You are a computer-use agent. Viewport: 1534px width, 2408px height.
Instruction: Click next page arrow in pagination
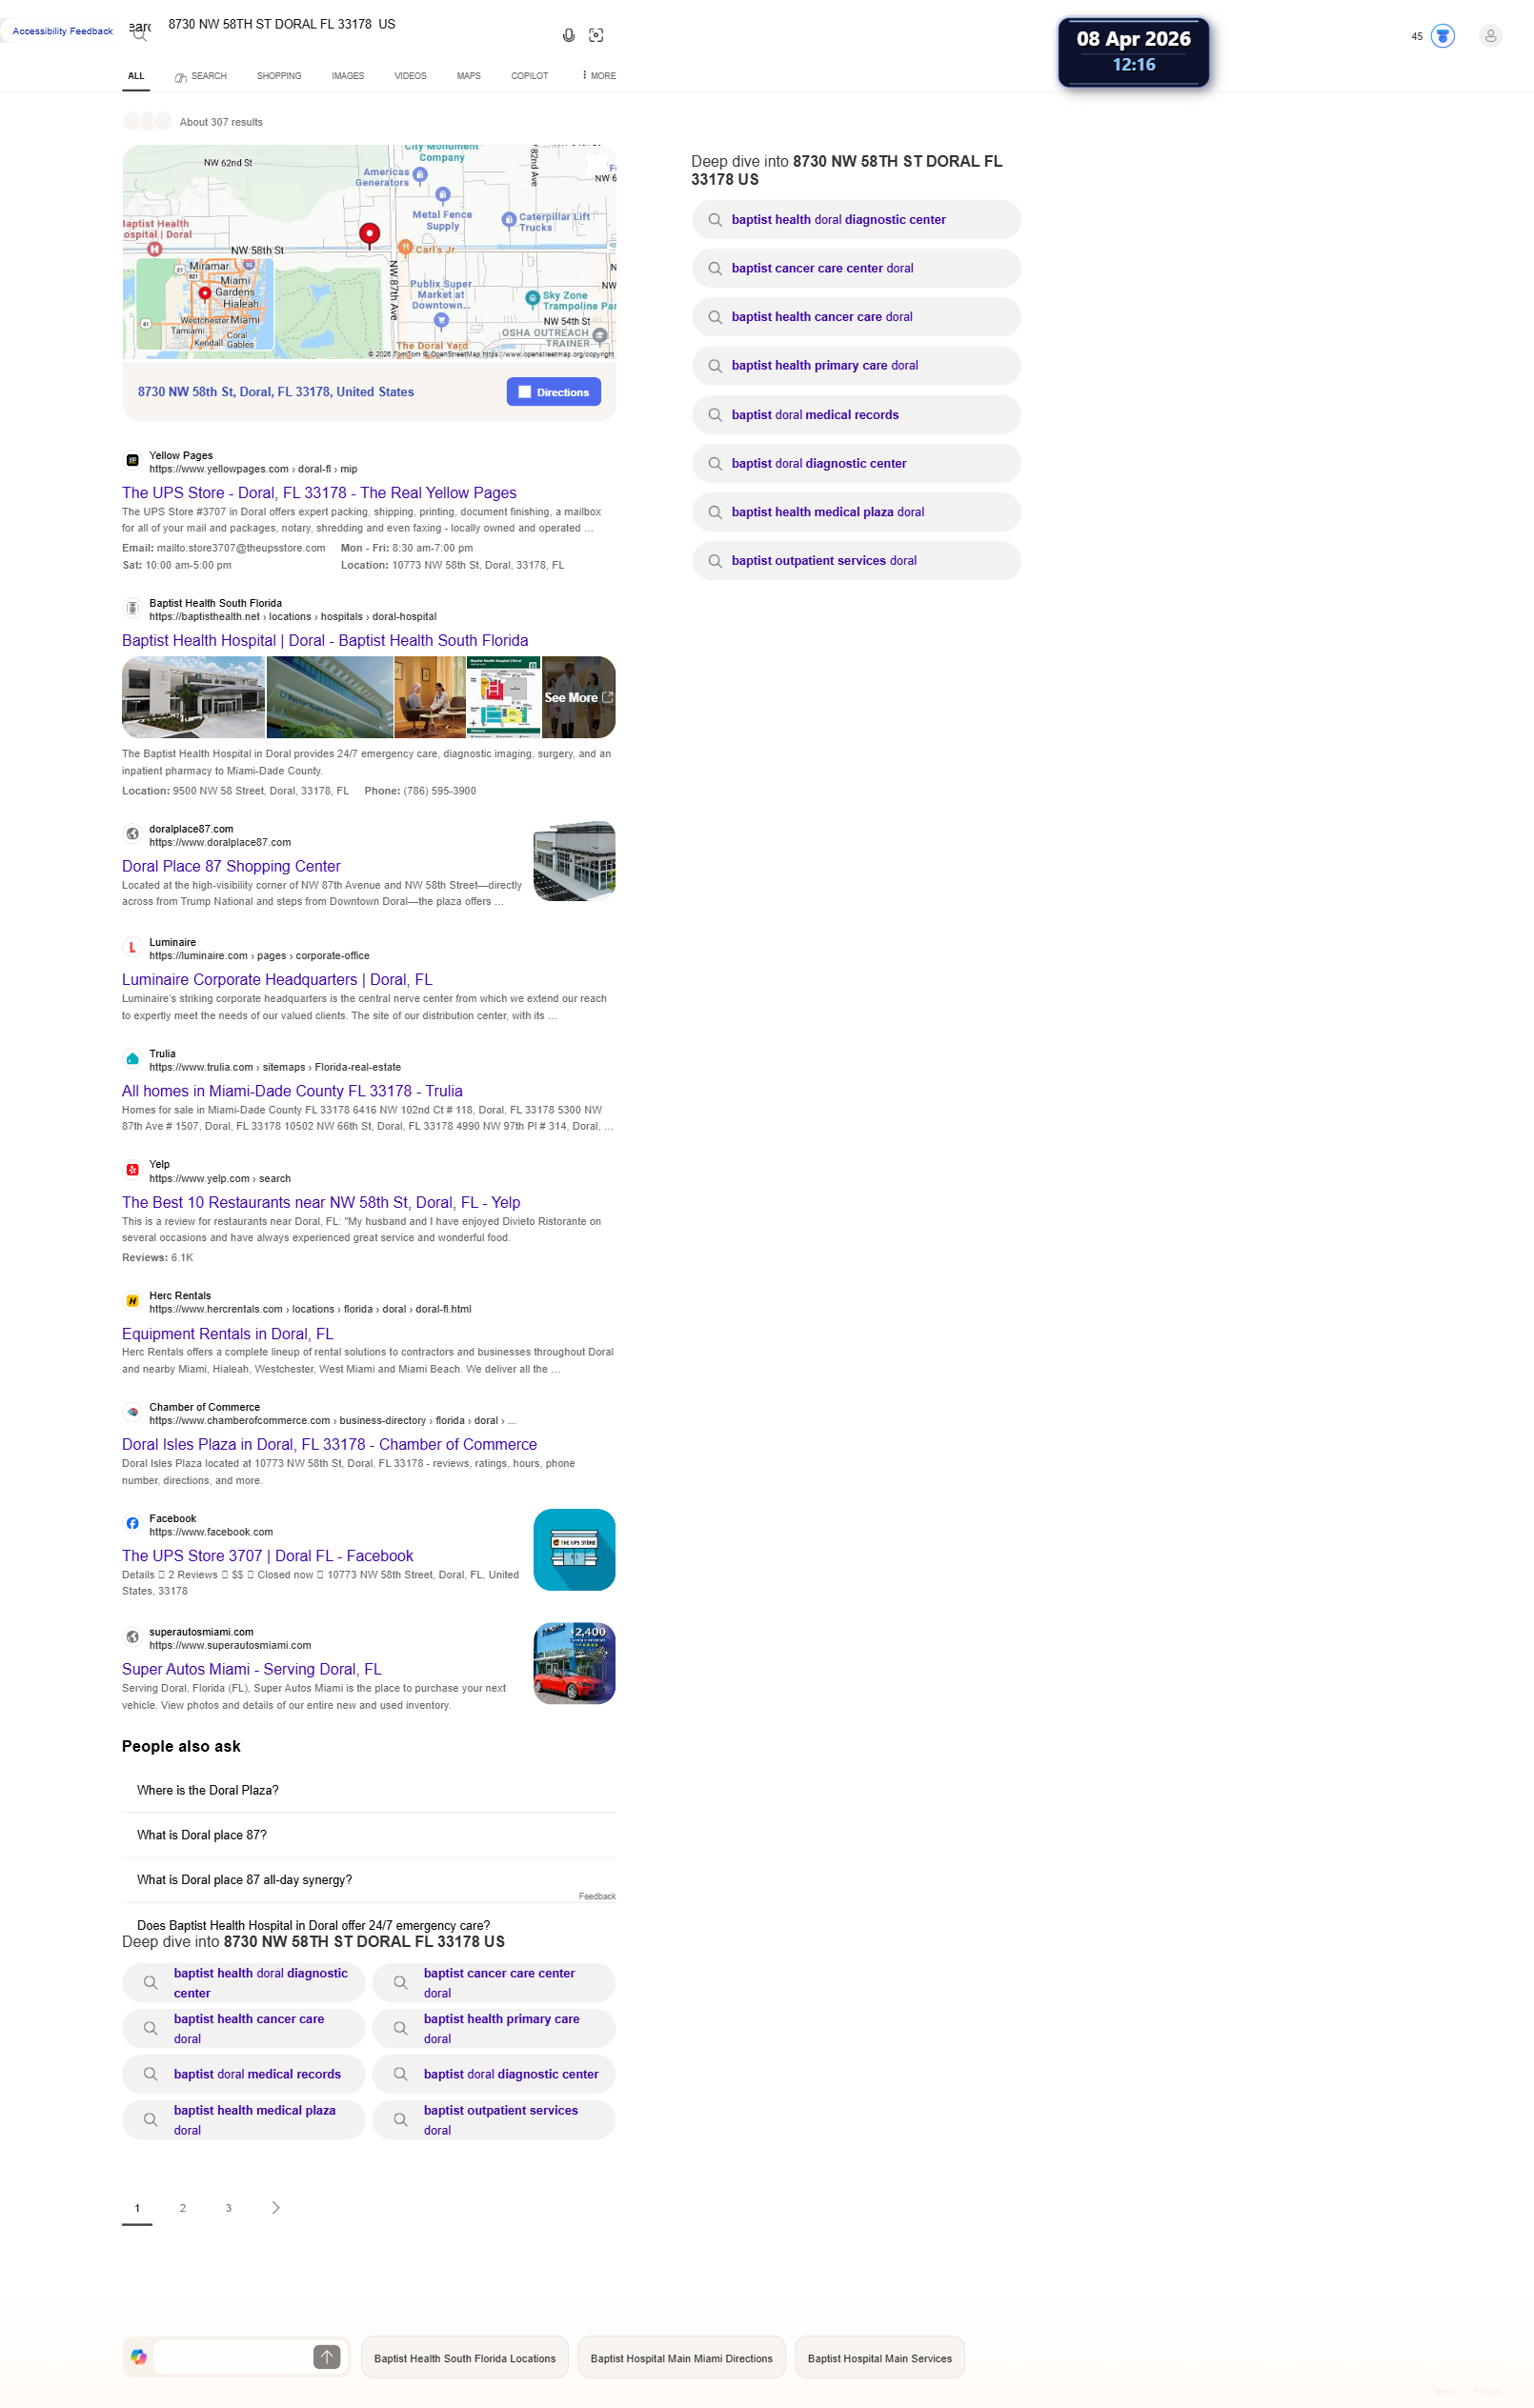point(276,2207)
